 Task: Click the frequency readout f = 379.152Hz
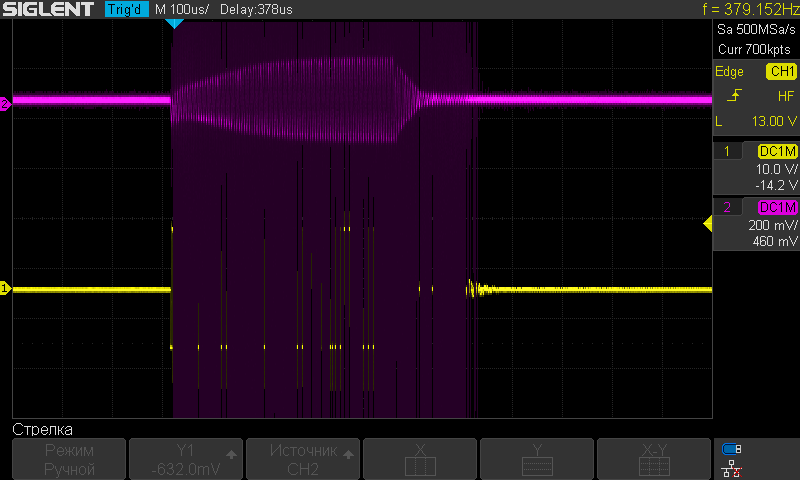point(751,9)
